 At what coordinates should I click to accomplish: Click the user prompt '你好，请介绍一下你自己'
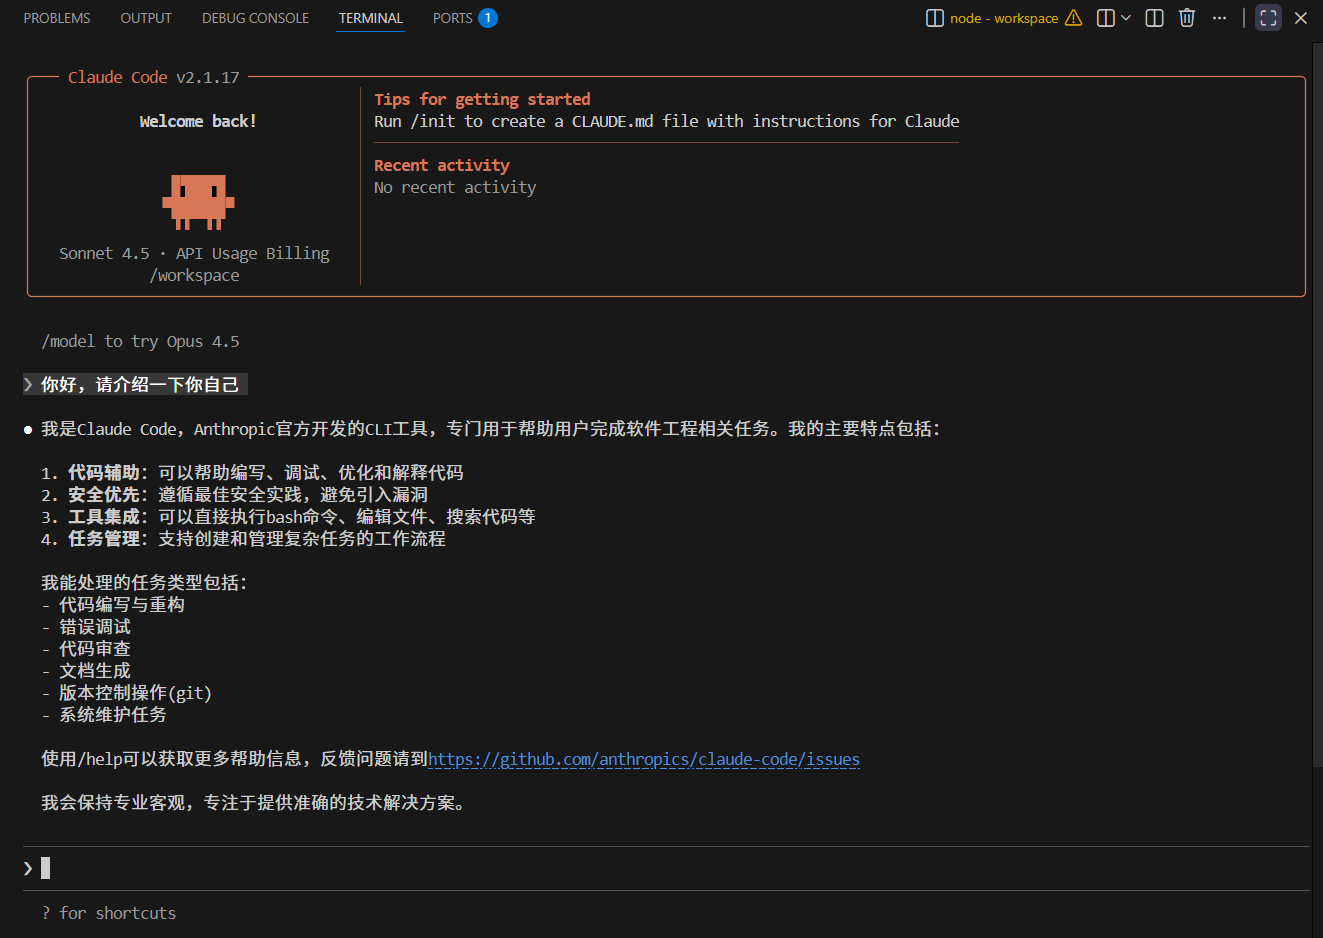click(140, 385)
